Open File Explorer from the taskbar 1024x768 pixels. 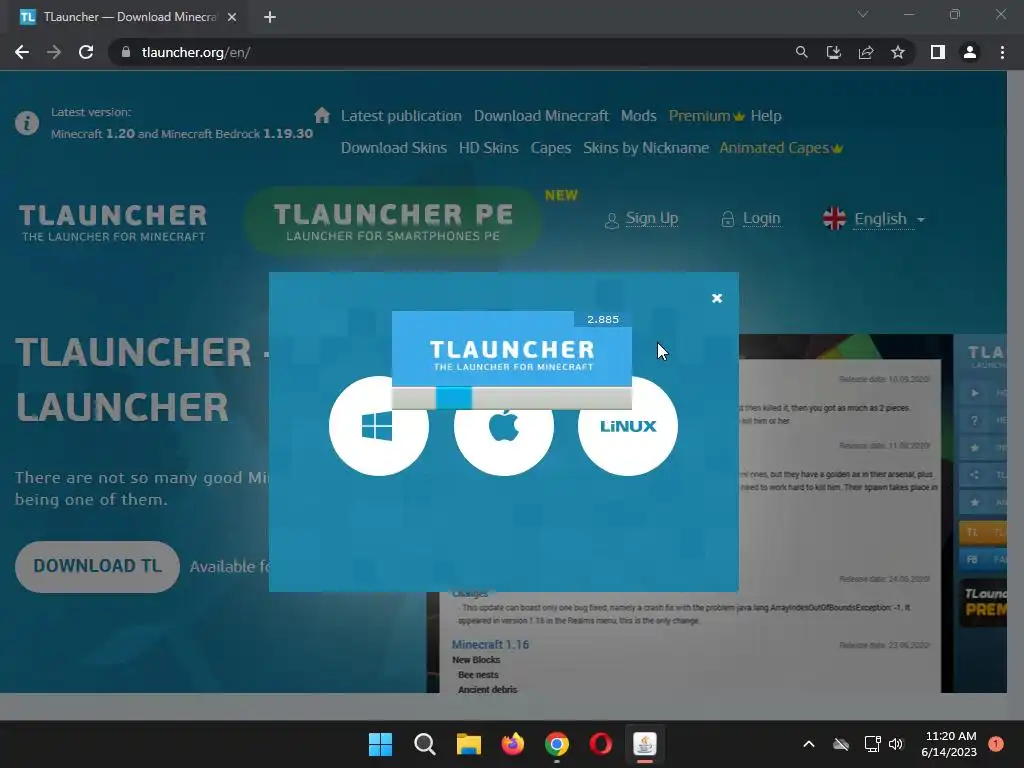[468, 744]
